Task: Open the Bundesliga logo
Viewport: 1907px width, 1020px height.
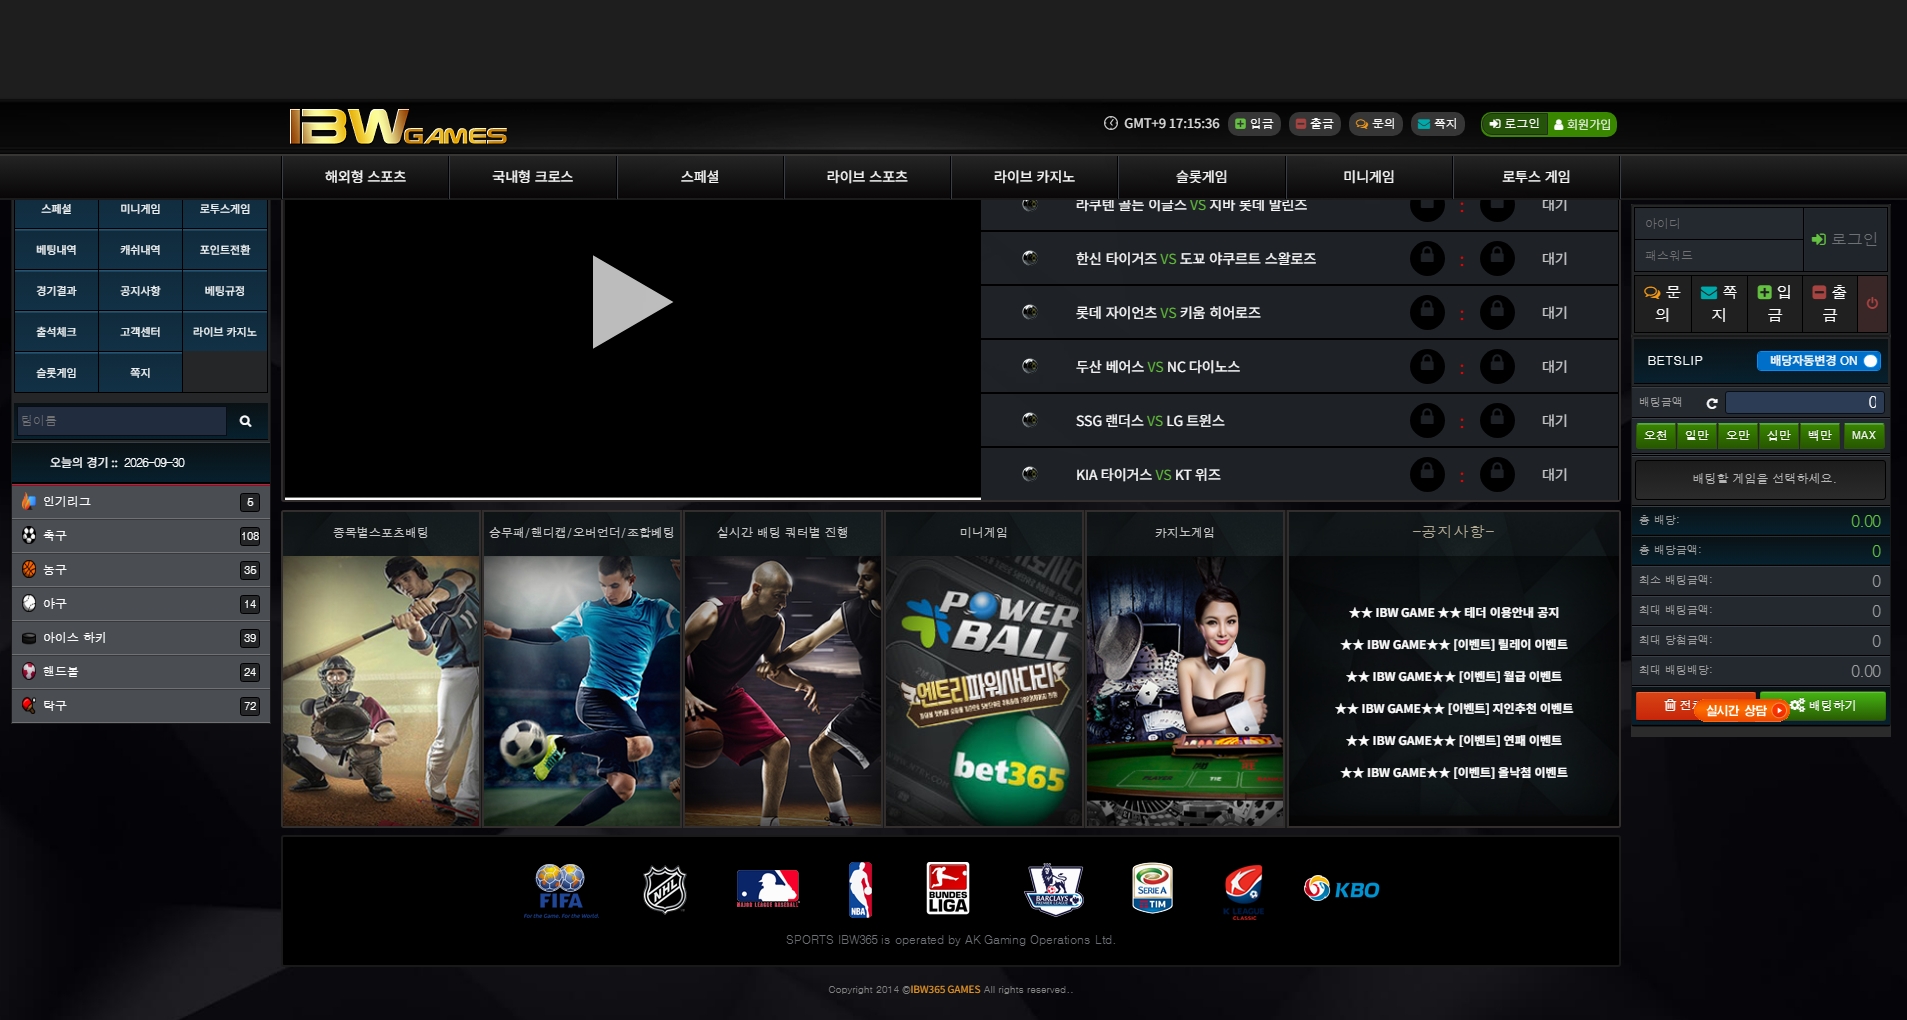Action: tap(947, 889)
